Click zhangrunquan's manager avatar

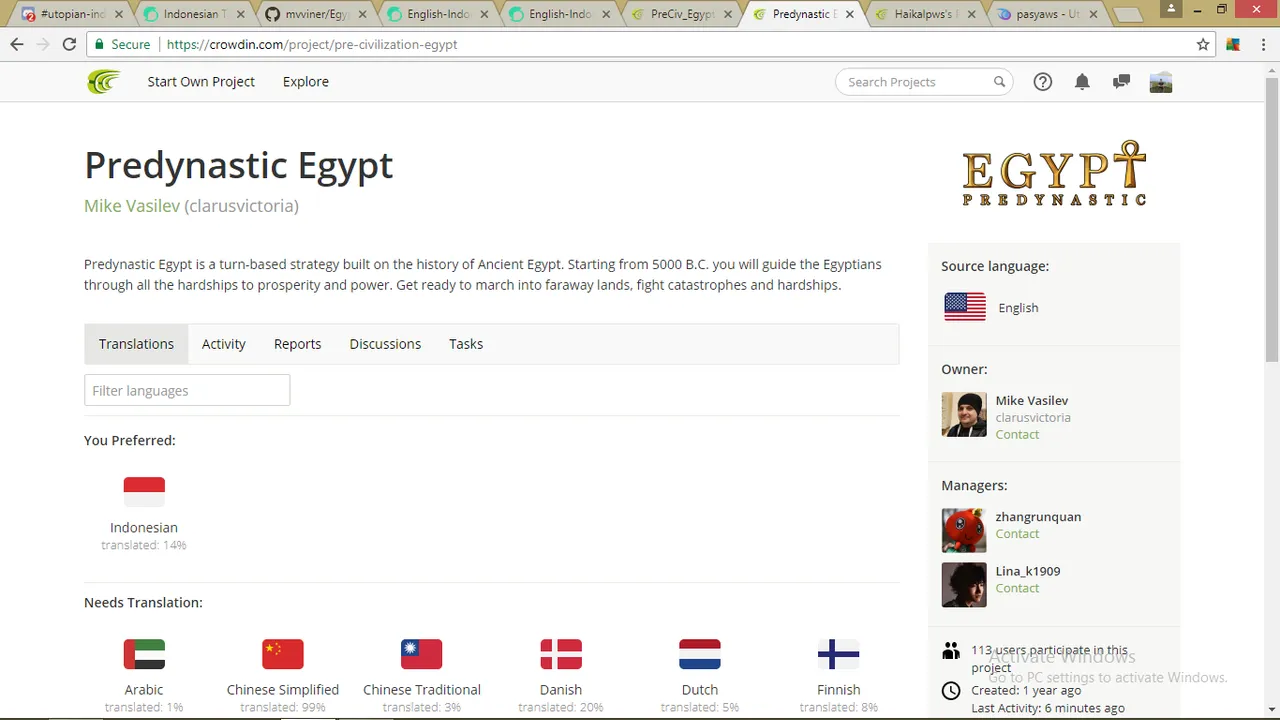(x=964, y=530)
